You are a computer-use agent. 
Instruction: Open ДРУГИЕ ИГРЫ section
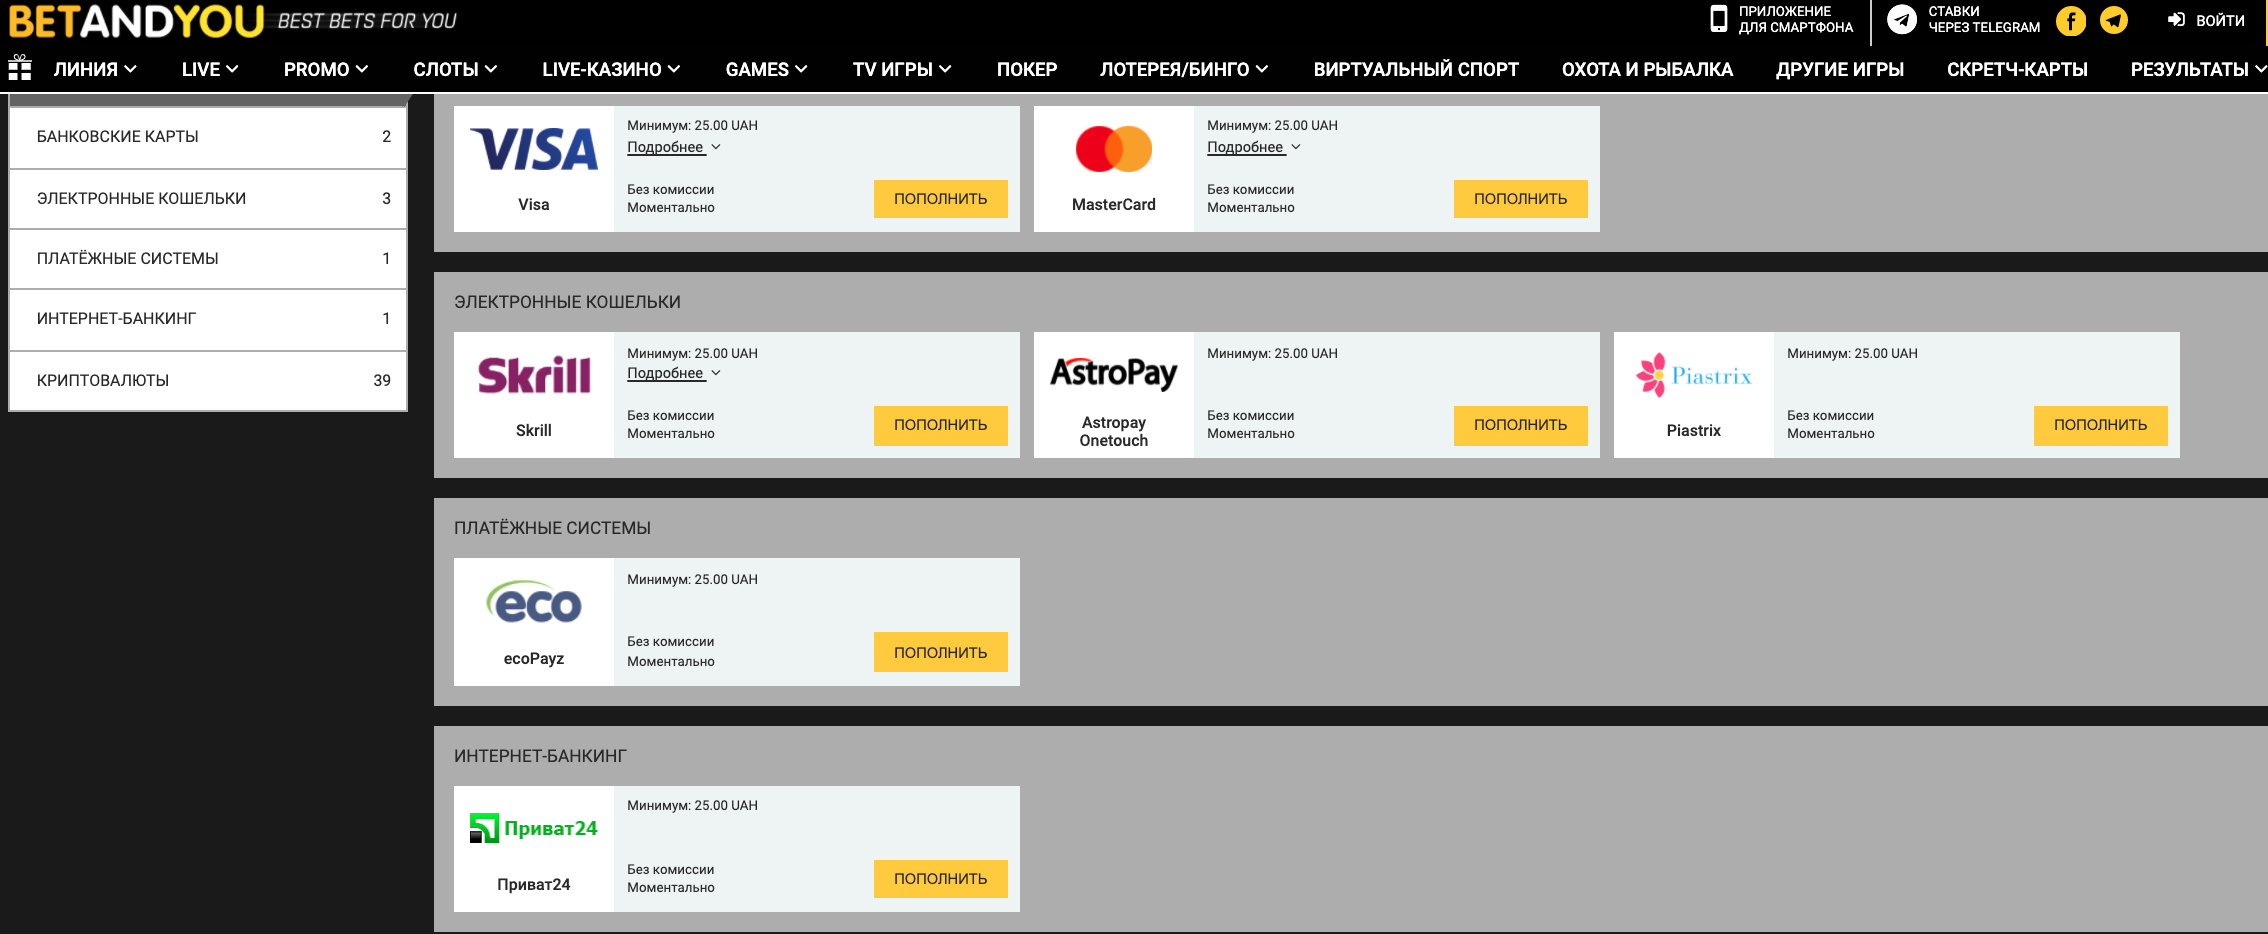1840,69
